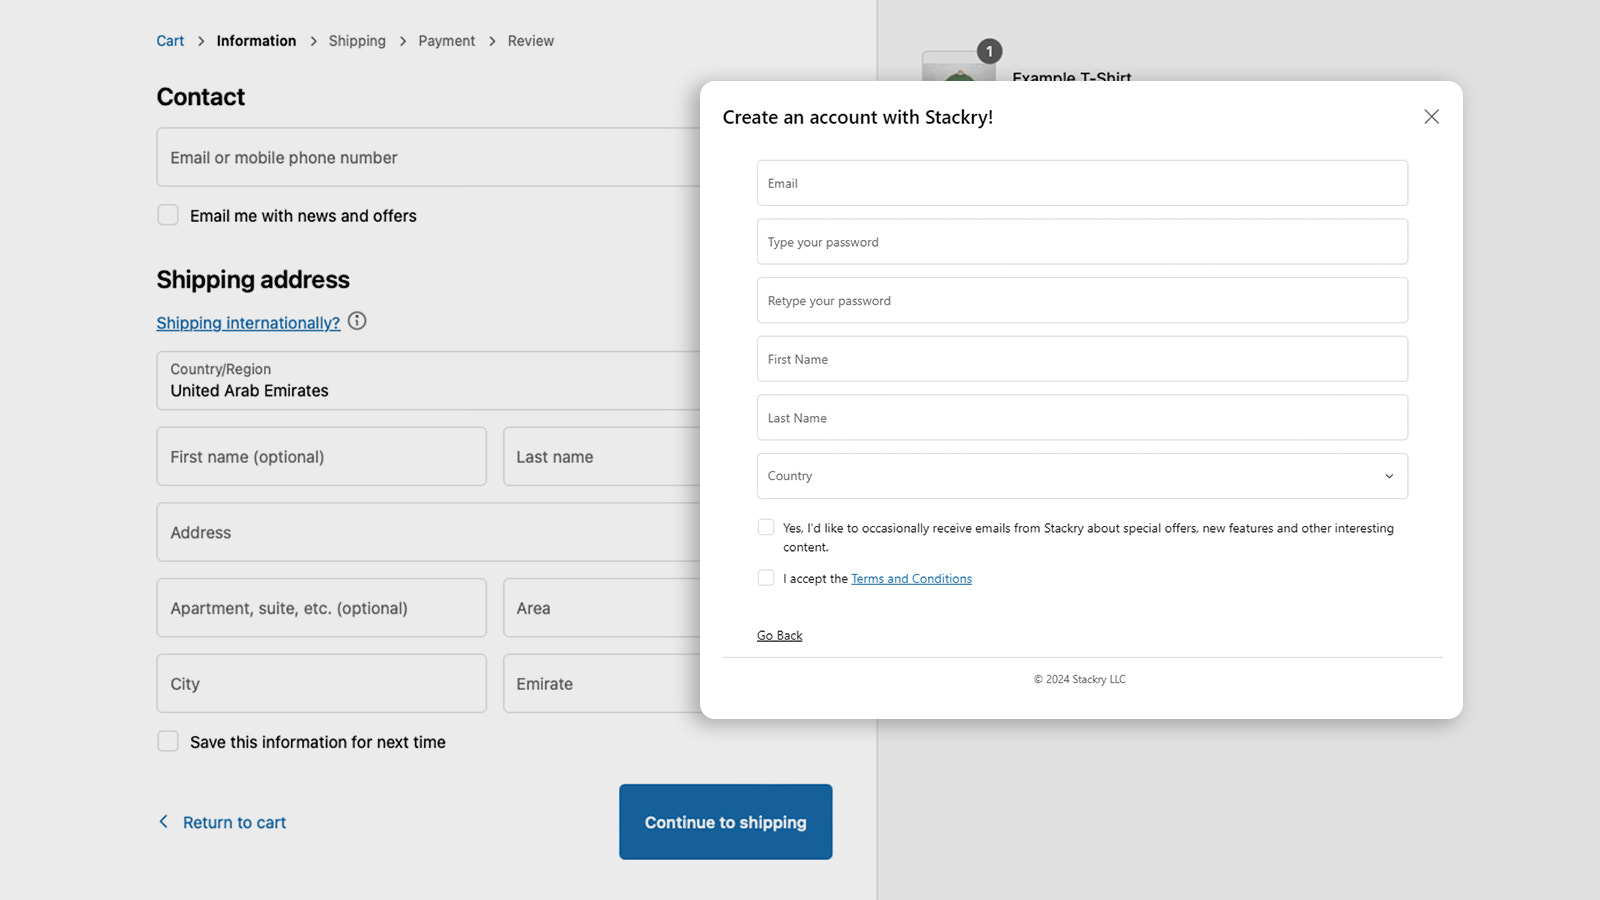Click the back chevron beside Return to cart
This screenshot has width=1600, height=900.
164,821
